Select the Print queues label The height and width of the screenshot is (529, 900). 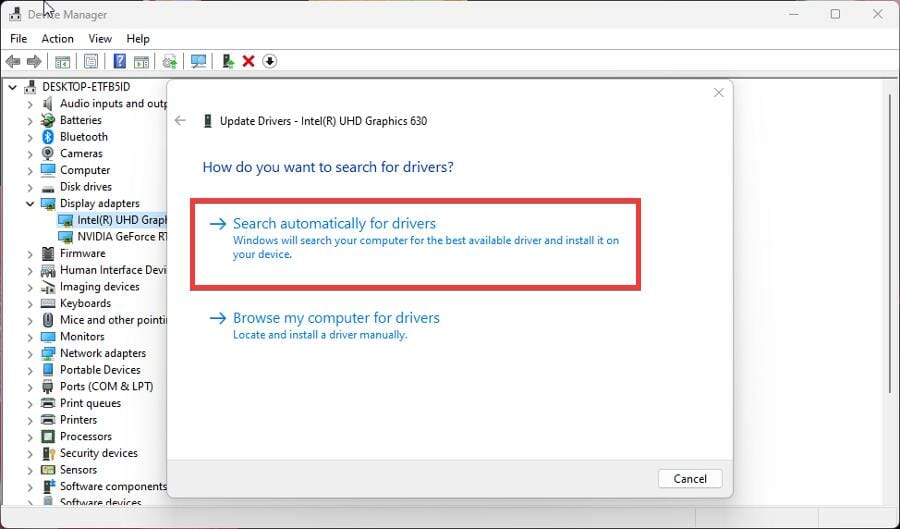tap(90, 403)
